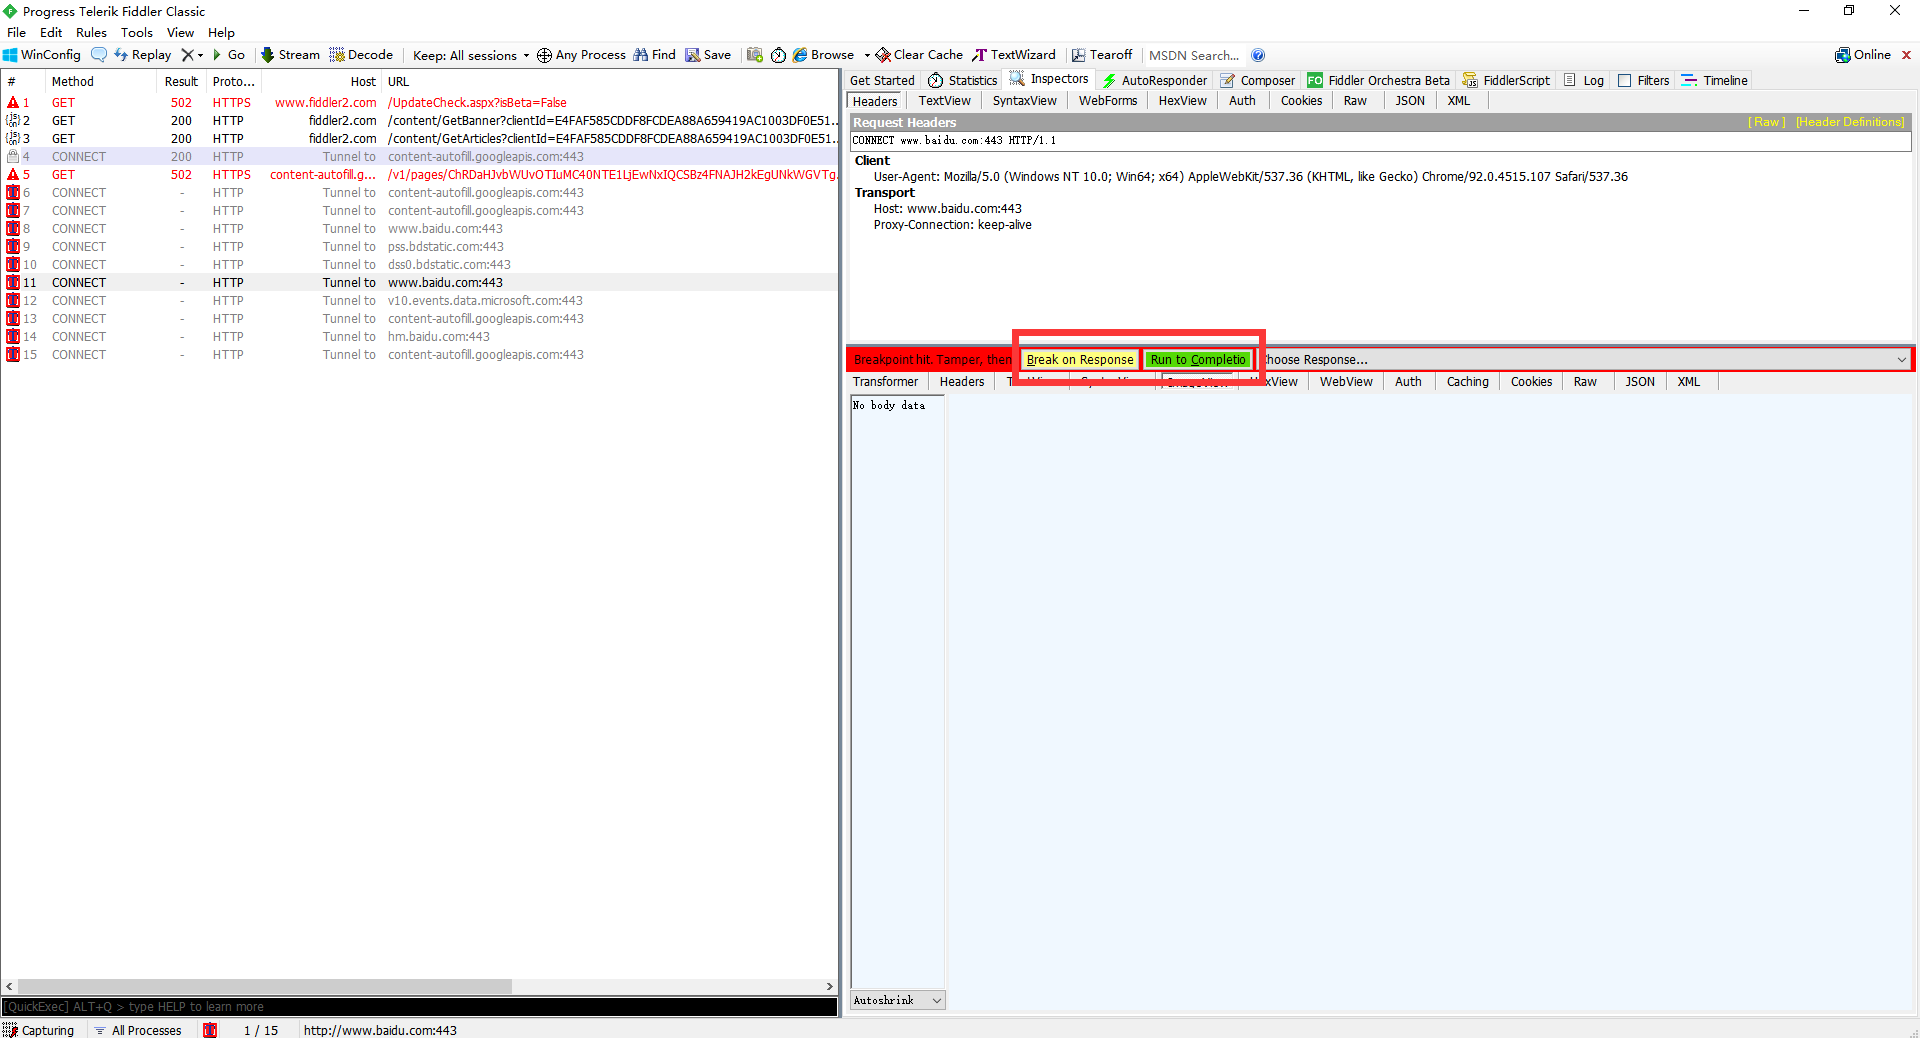
Task: Click Tearoff to detach inspectors
Action: (1102, 55)
